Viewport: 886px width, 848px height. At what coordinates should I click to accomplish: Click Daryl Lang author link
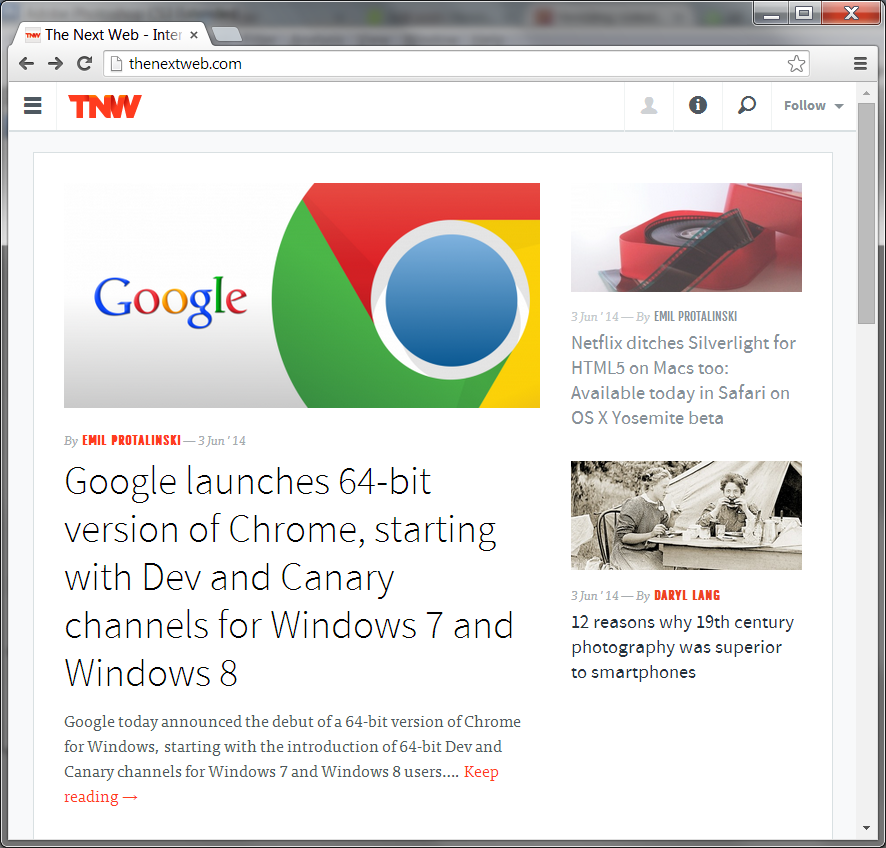687,595
